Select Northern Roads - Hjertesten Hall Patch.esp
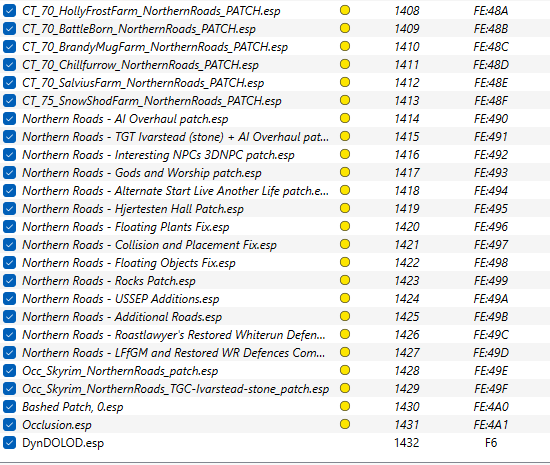This screenshot has width=550, height=465. pos(133,209)
